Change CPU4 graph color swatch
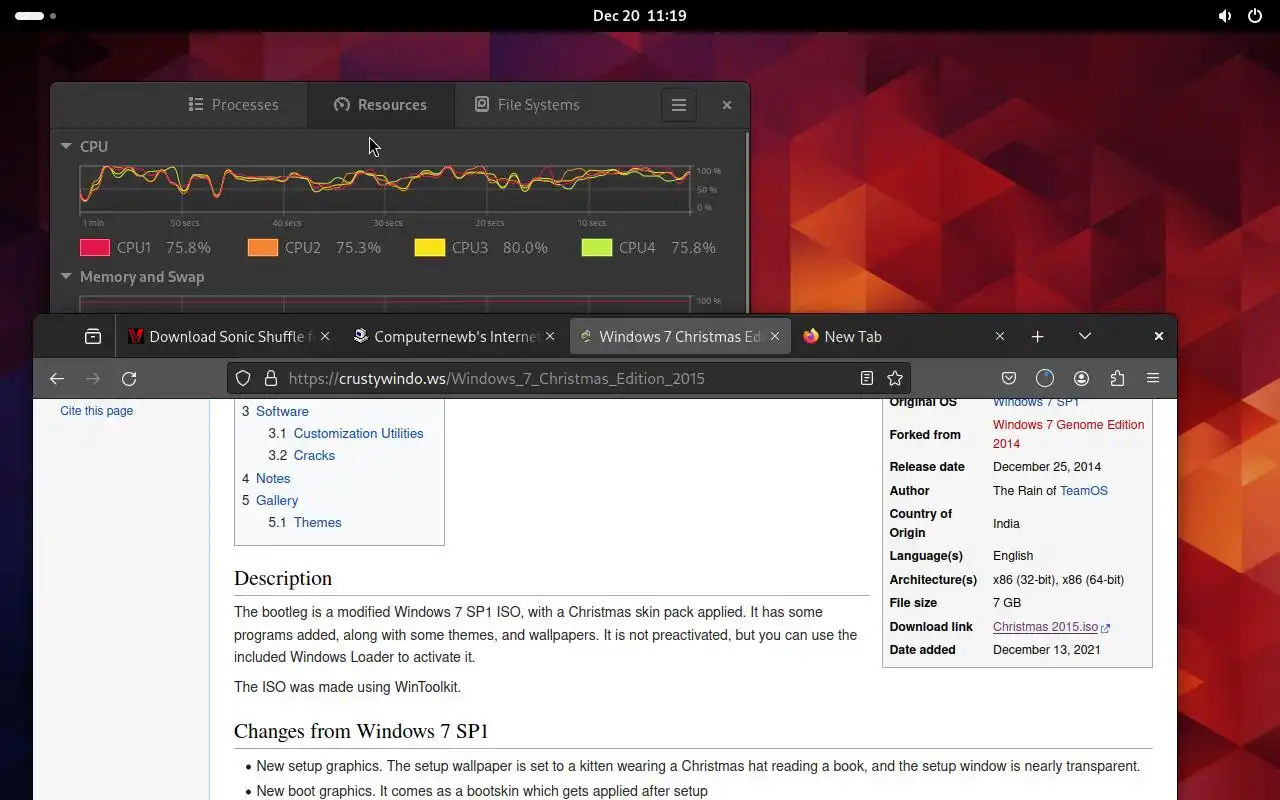Image resolution: width=1280 pixels, height=800 pixels. (597, 247)
